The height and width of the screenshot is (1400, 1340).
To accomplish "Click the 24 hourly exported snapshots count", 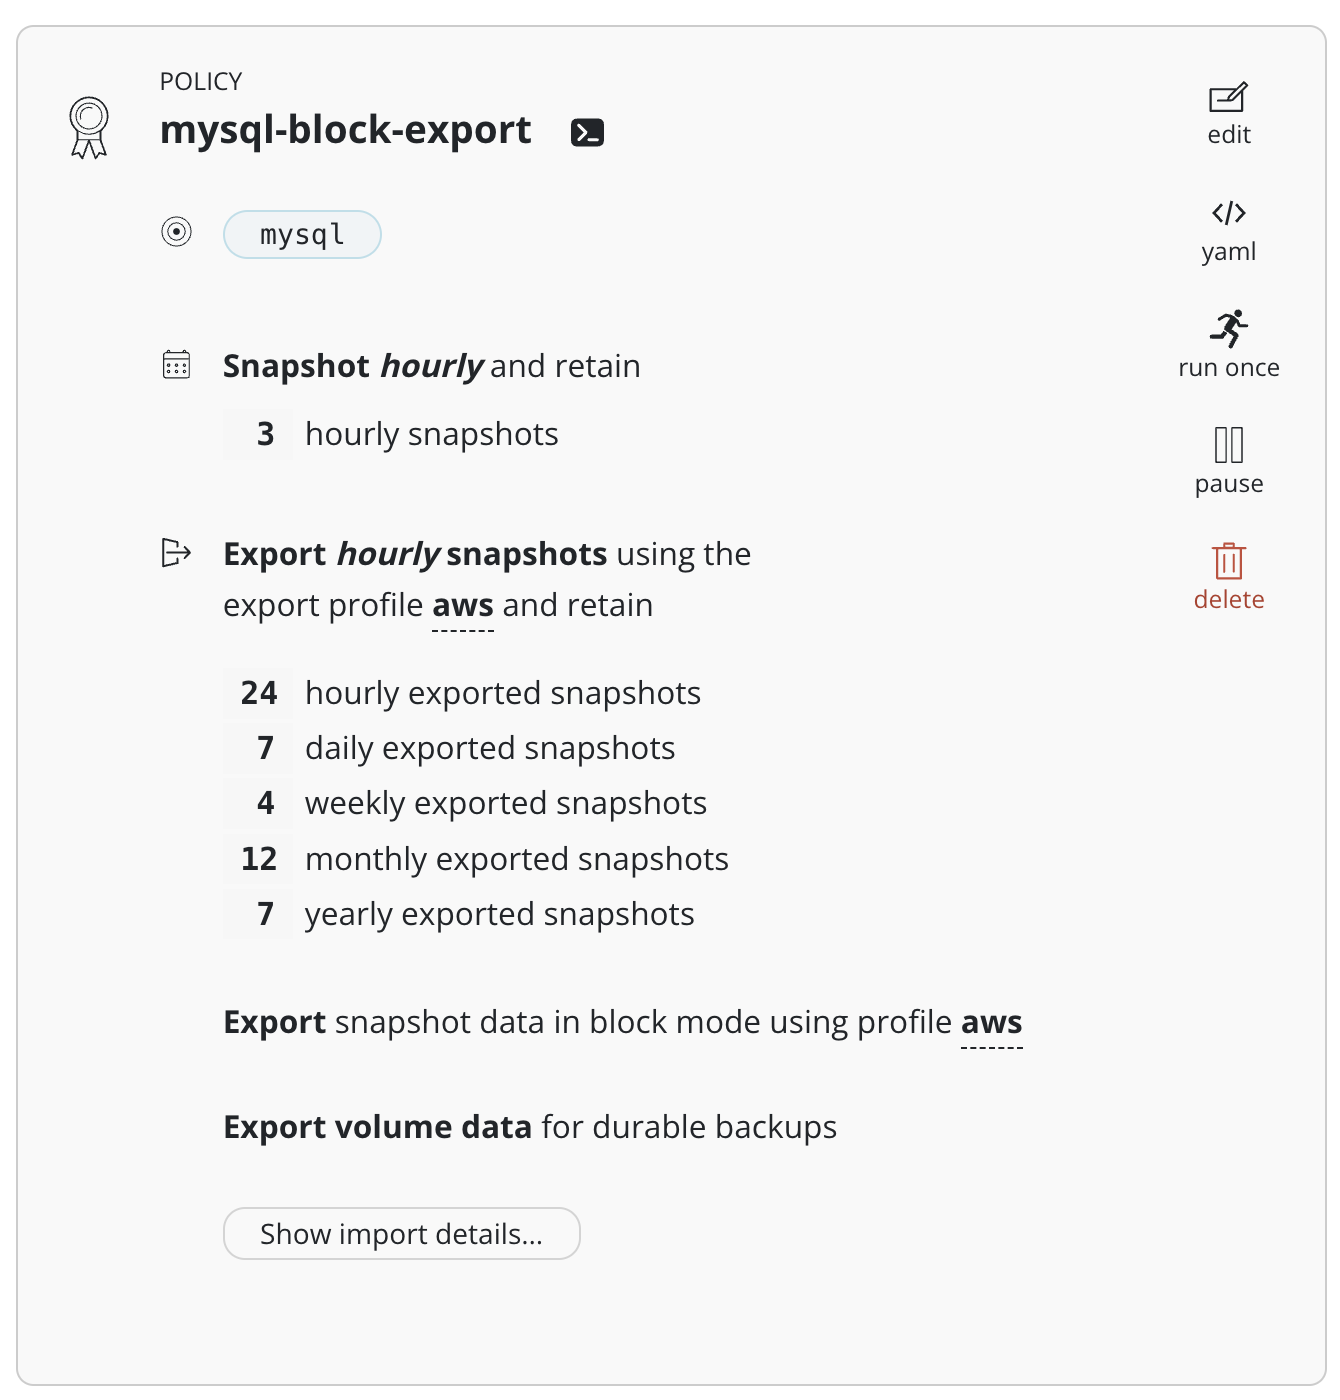I will 259,693.
